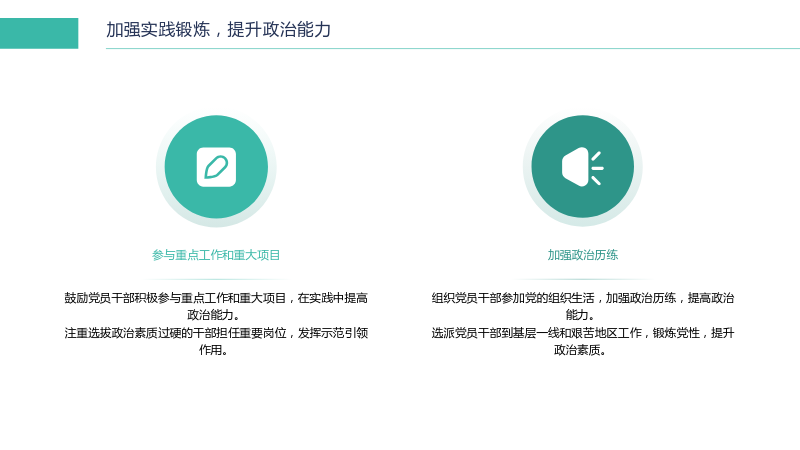Image resolution: width=800 pixels, height=450 pixels.
Task: Click the white rounded square inside left circle
Action: (216, 167)
